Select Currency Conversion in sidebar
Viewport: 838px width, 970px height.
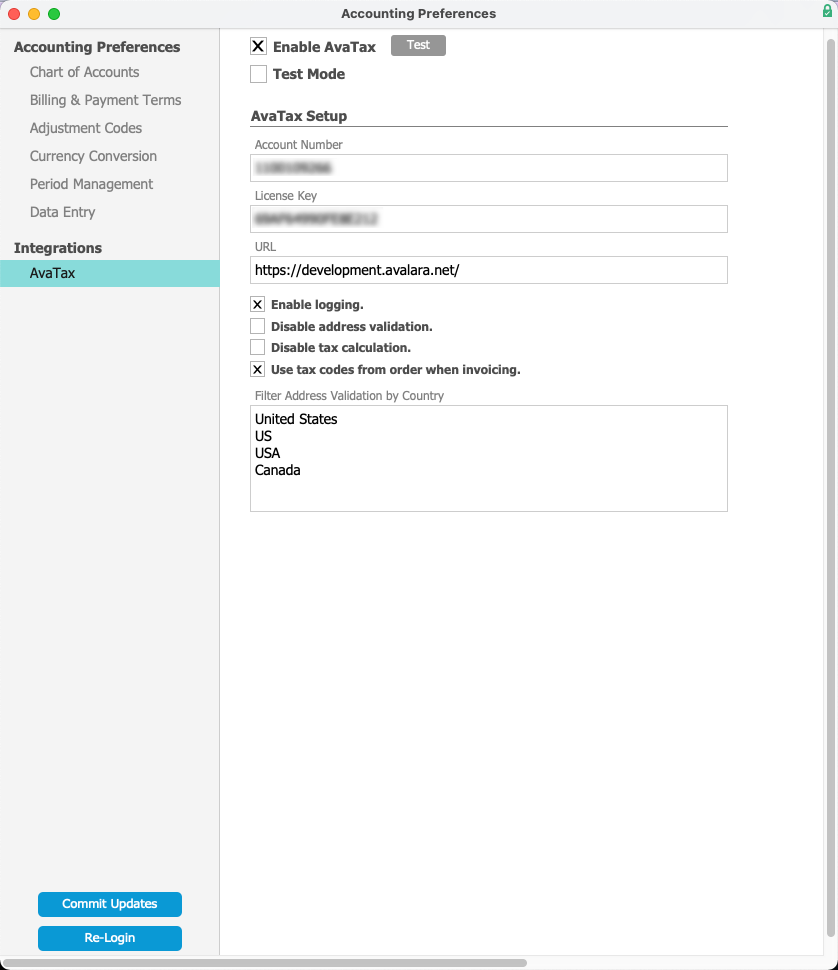93,156
